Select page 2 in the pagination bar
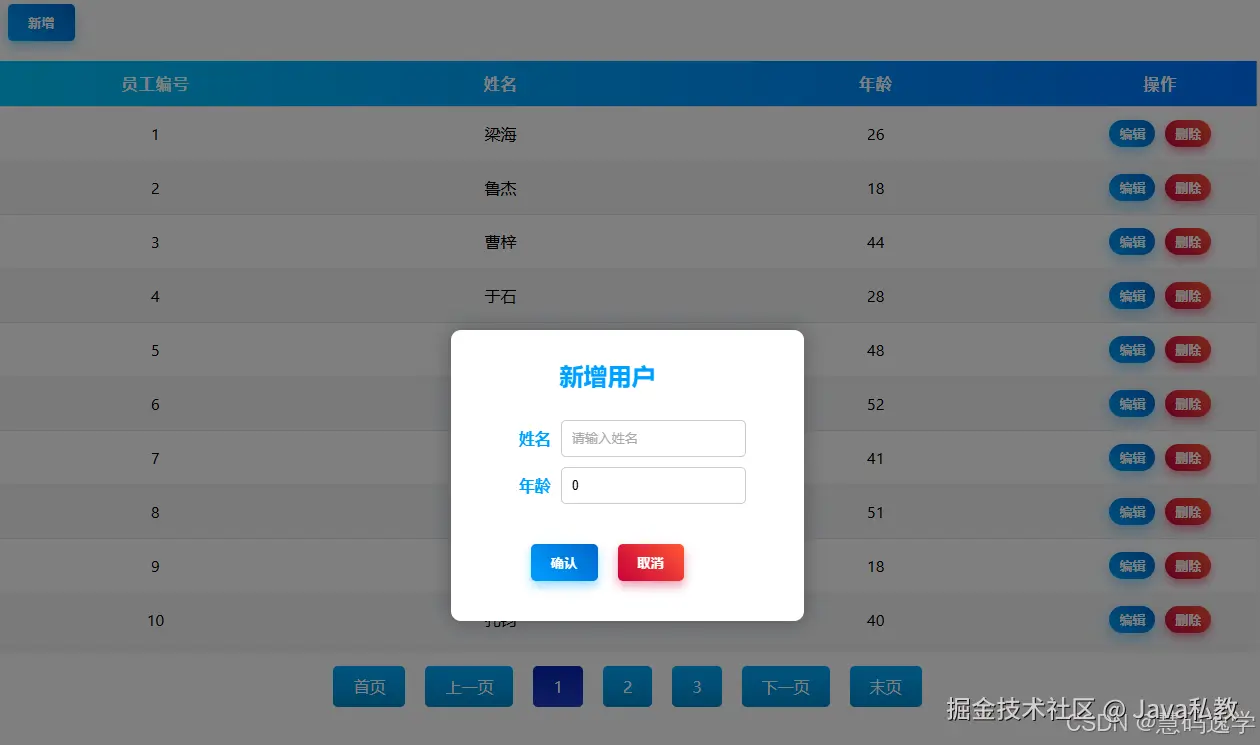 click(627, 686)
